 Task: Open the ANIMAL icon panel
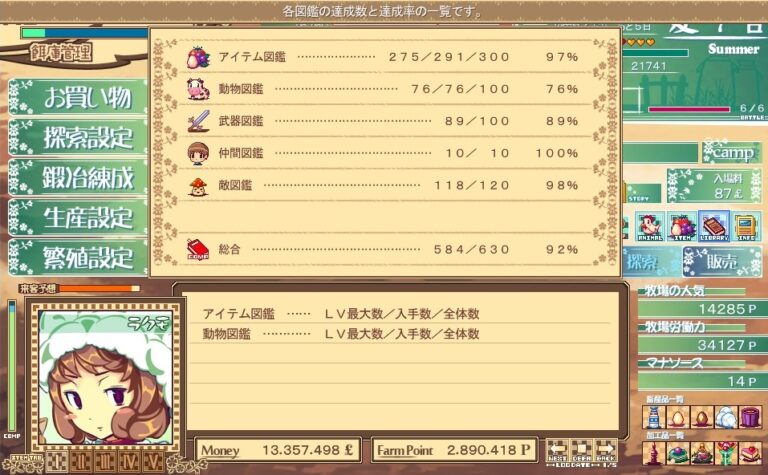click(x=650, y=227)
